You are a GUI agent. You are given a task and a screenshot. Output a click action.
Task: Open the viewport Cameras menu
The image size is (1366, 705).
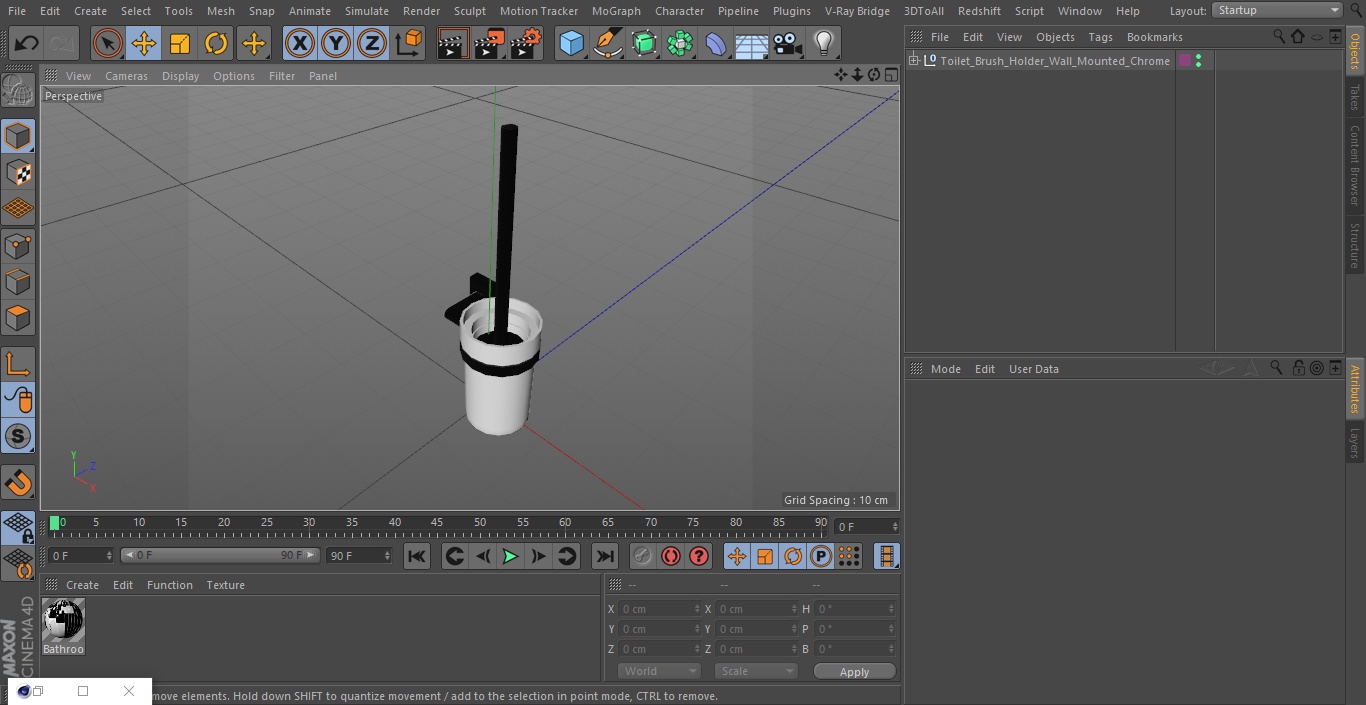pos(126,76)
